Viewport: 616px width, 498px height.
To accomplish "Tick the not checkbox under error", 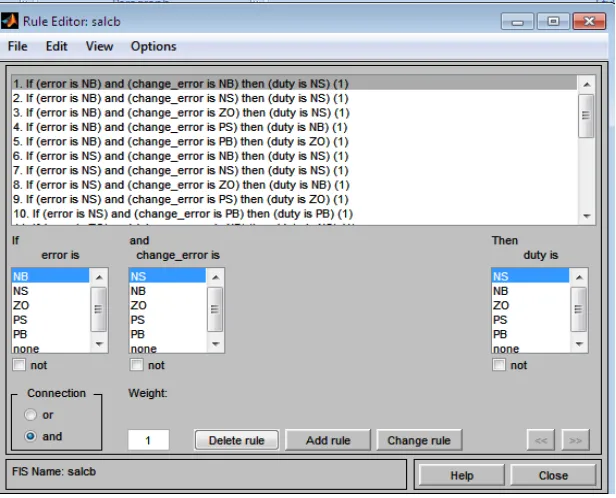I will coord(19,365).
